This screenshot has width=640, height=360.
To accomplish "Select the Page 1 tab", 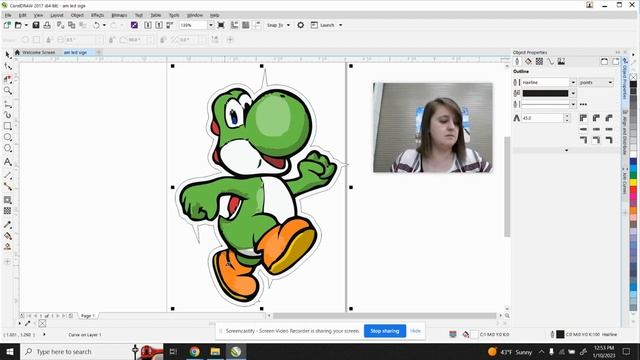I will 87,316.
